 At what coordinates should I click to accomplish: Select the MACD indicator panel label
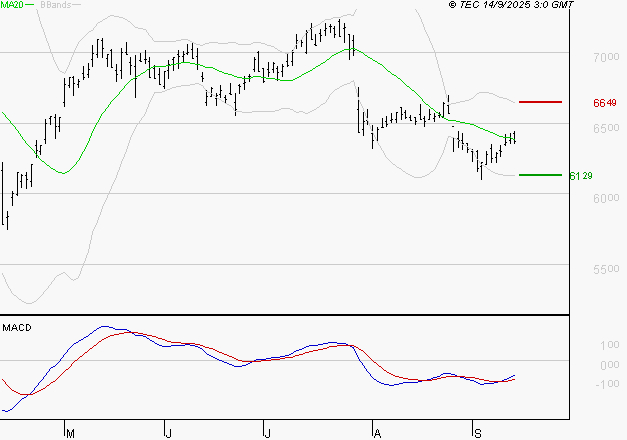pyautogui.click(x=16, y=328)
